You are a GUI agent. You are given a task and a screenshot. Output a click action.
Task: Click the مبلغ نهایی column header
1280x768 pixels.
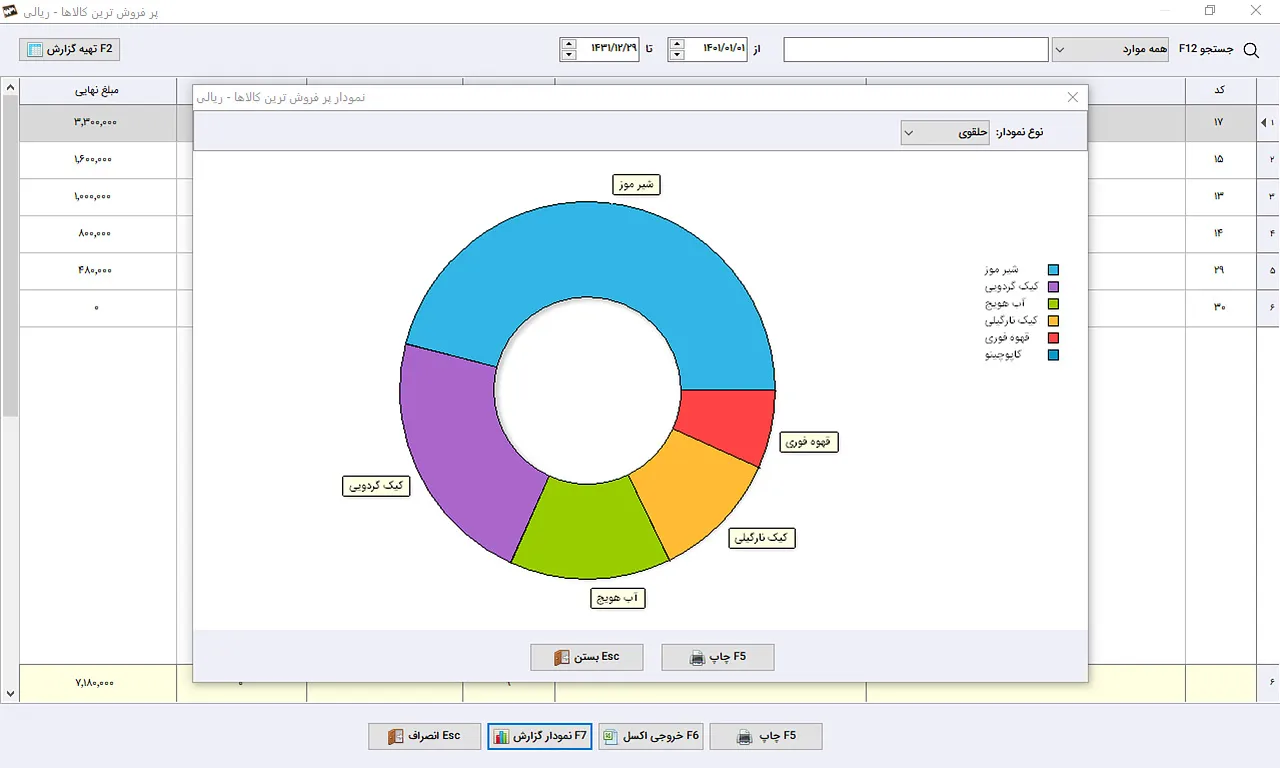pyautogui.click(x=97, y=90)
